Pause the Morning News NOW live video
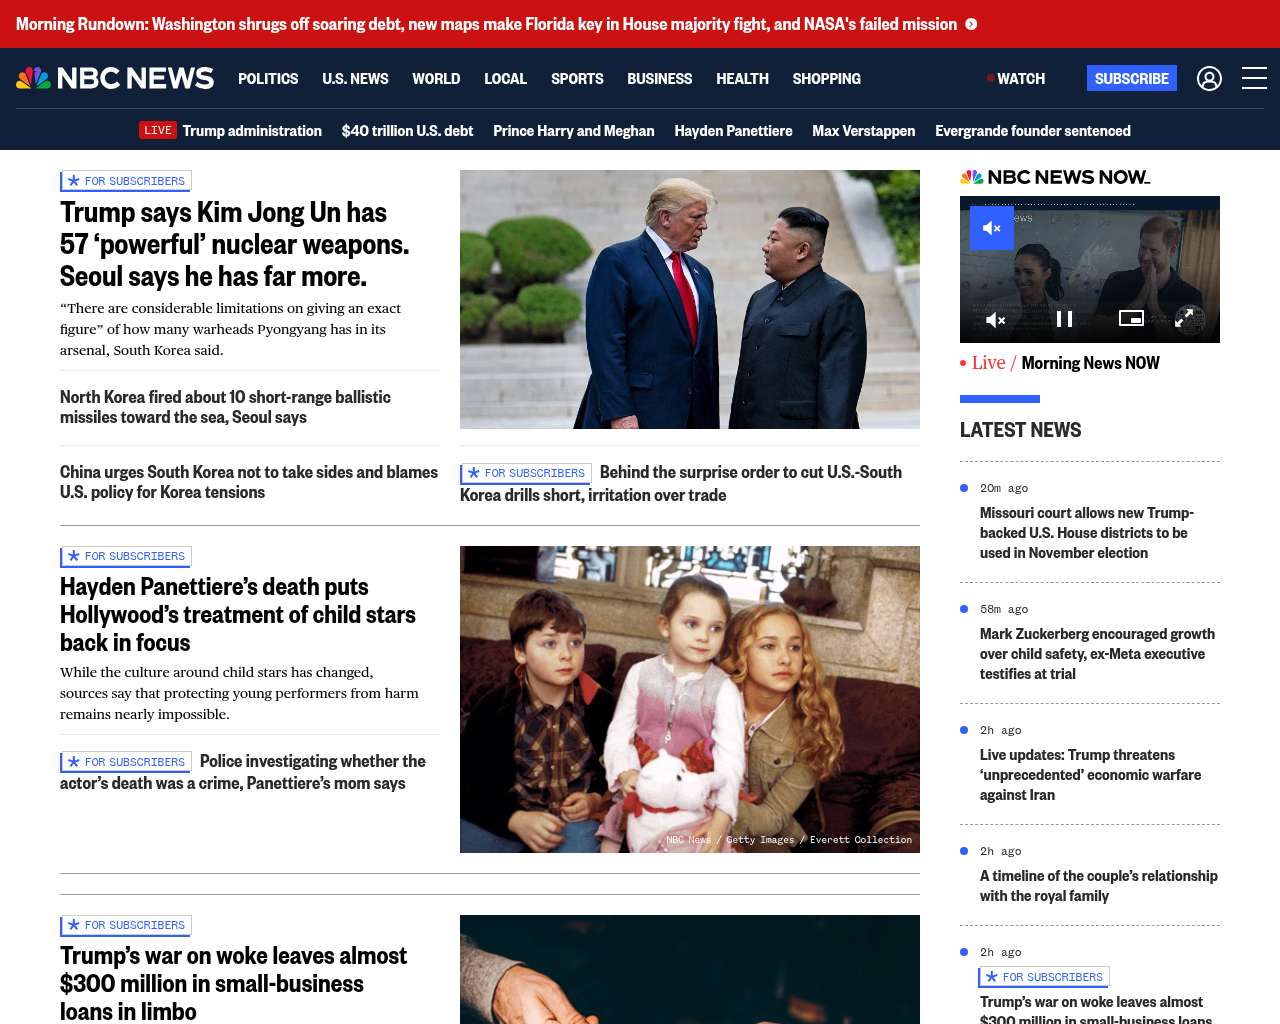The height and width of the screenshot is (1024, 1280). 1064,319
